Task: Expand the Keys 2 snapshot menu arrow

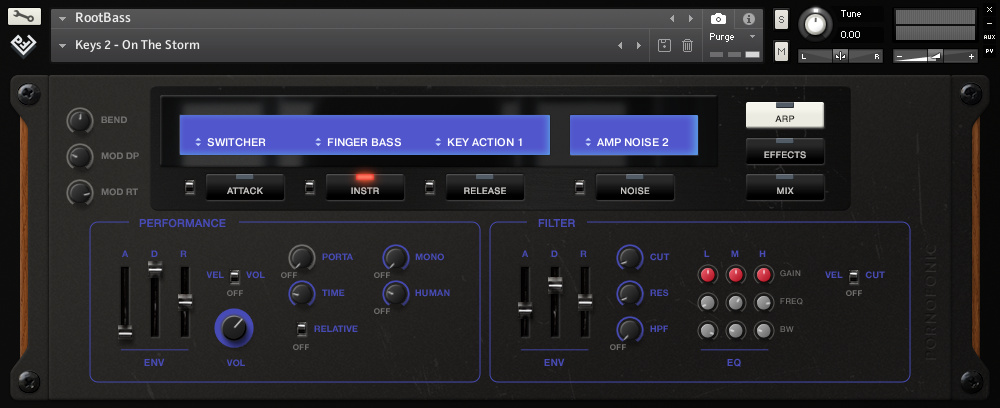Action: tap(62, 46)
